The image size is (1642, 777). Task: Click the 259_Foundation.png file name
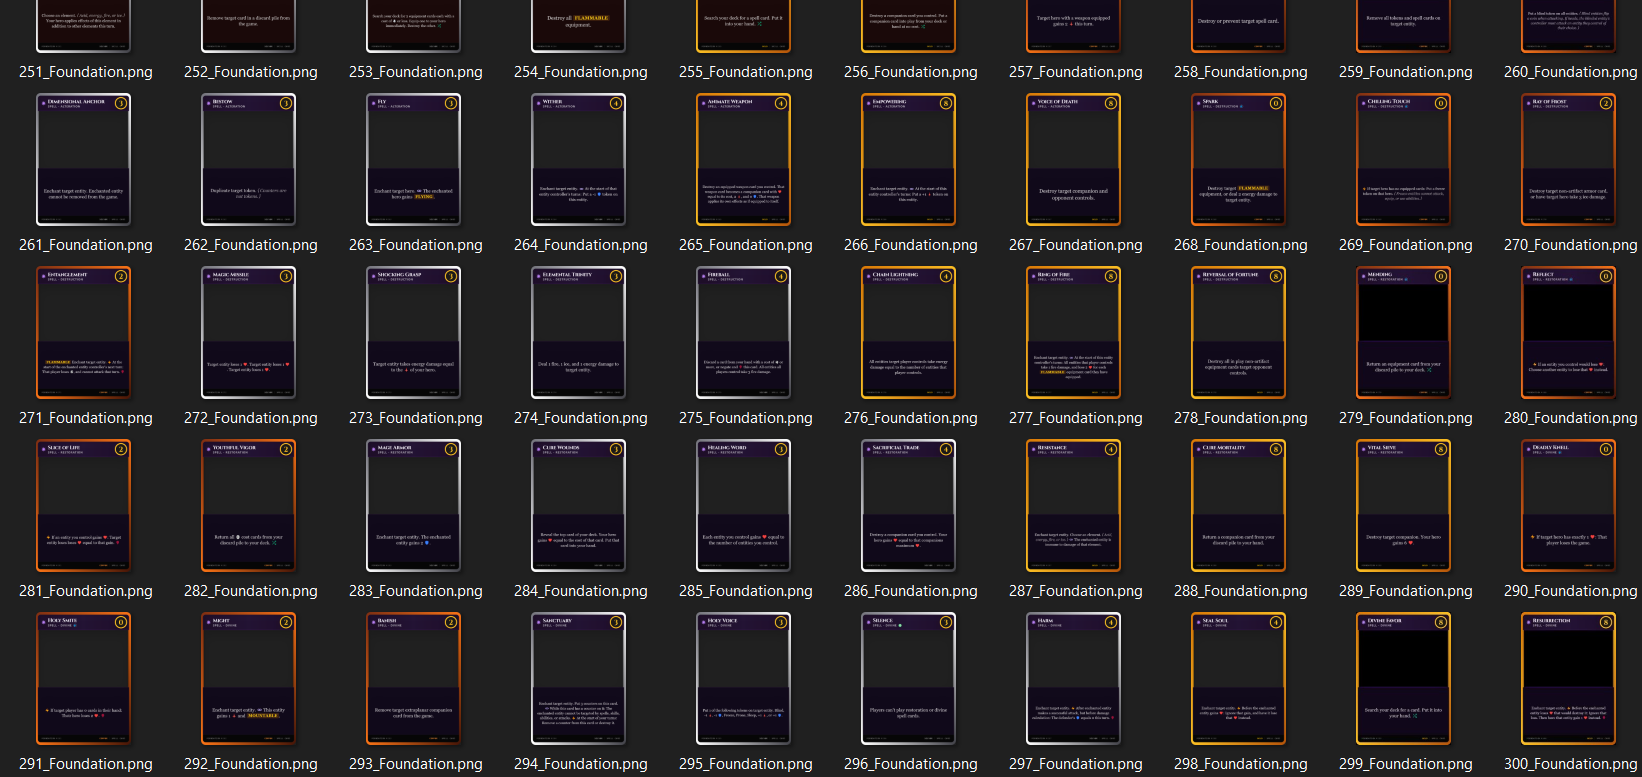1406,72
